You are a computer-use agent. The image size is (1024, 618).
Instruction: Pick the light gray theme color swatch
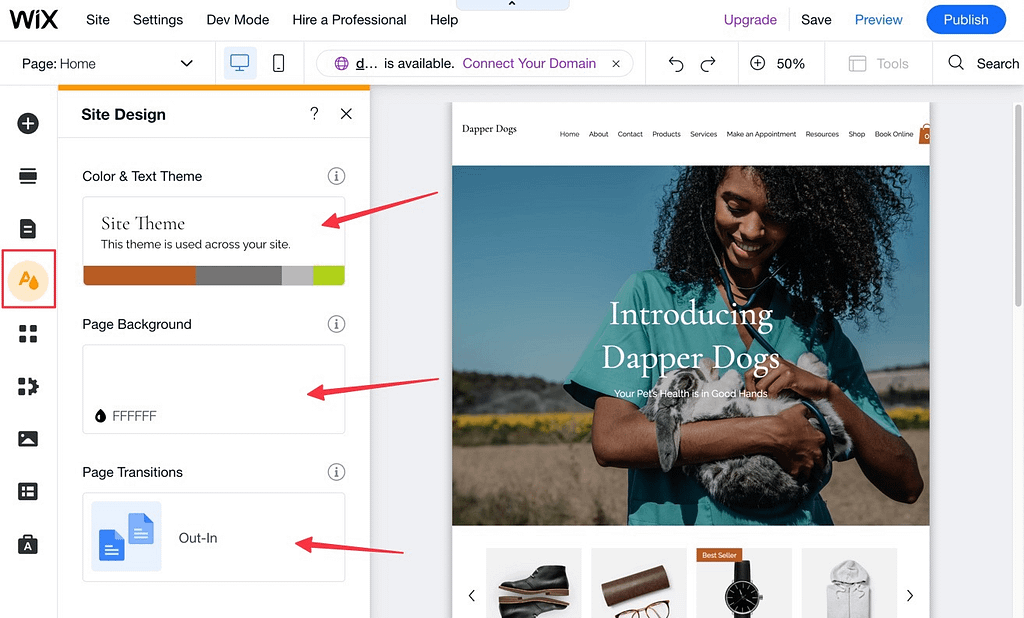coord(298,276)
